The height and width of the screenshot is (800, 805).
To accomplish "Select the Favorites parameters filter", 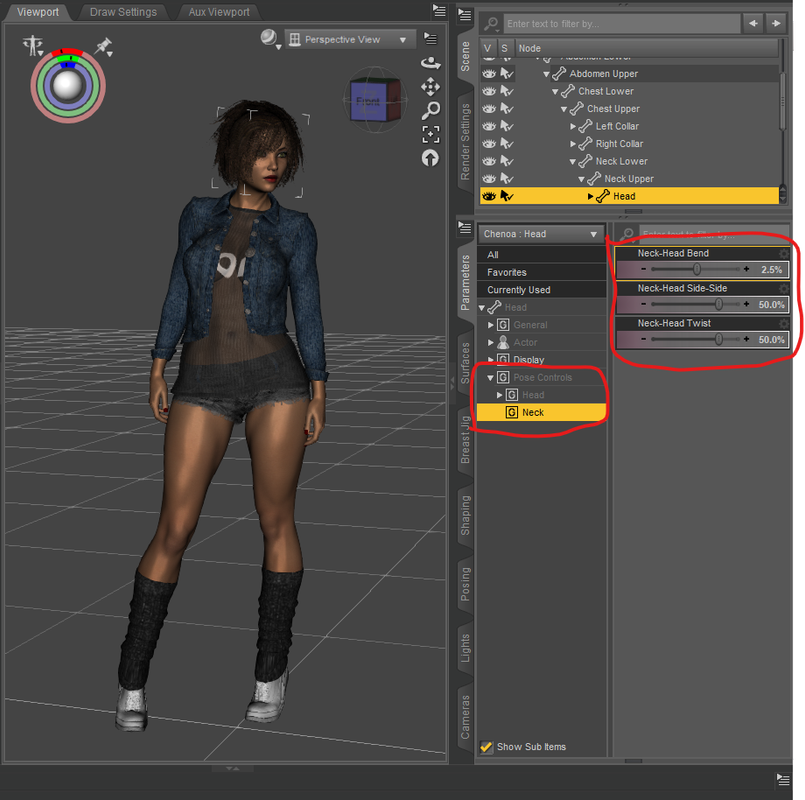I will click(x=542, y=272).
